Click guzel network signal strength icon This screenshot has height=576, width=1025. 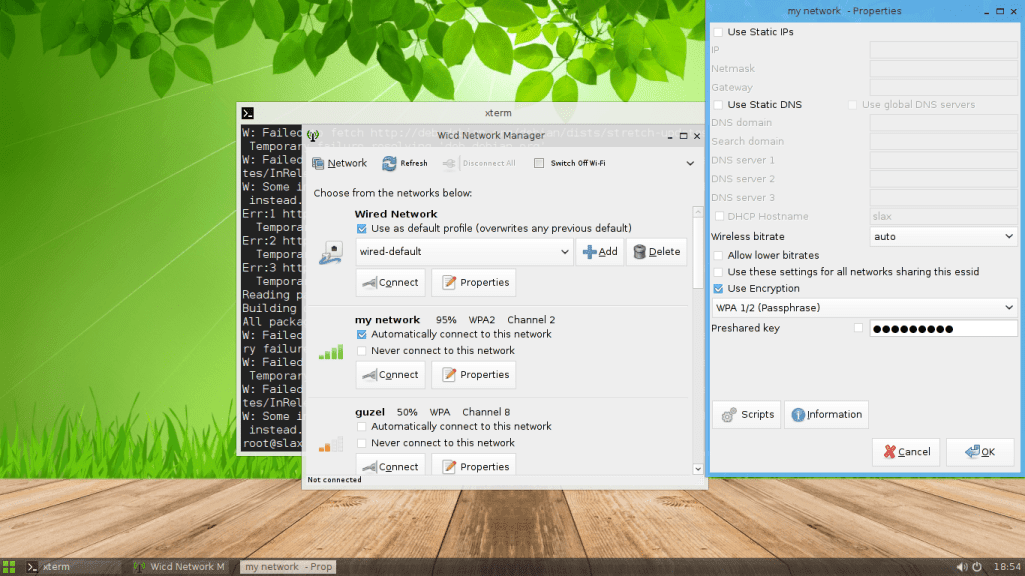click(x=331, y=445)
